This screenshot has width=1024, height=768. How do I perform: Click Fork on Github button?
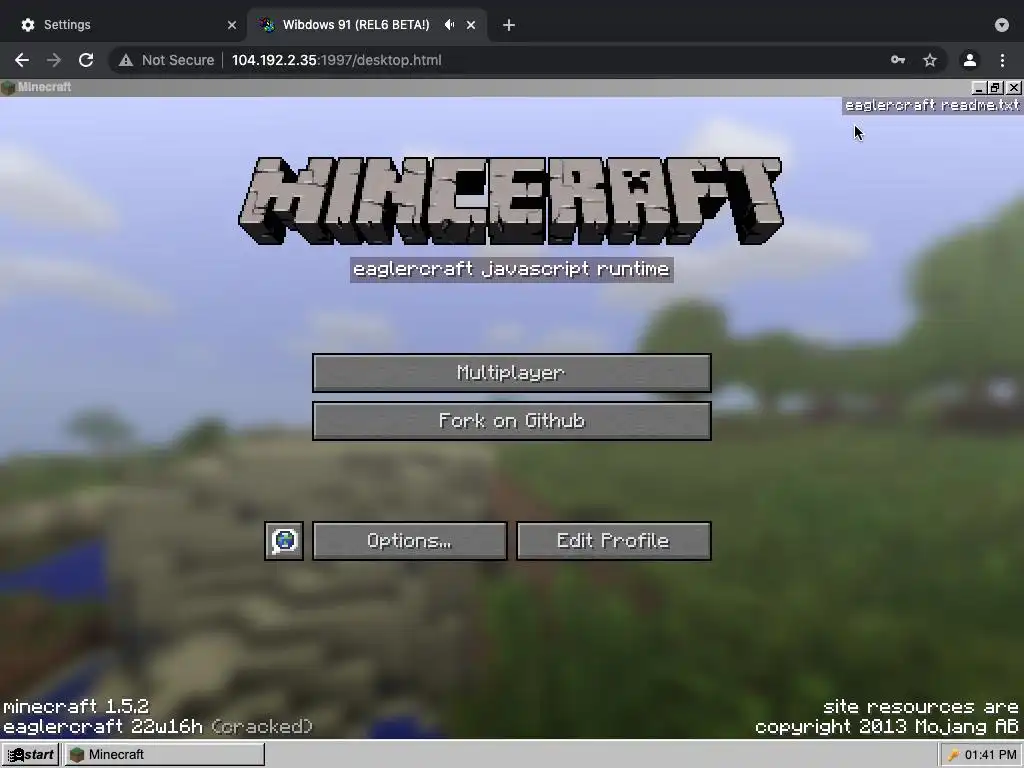pos(511,421)
